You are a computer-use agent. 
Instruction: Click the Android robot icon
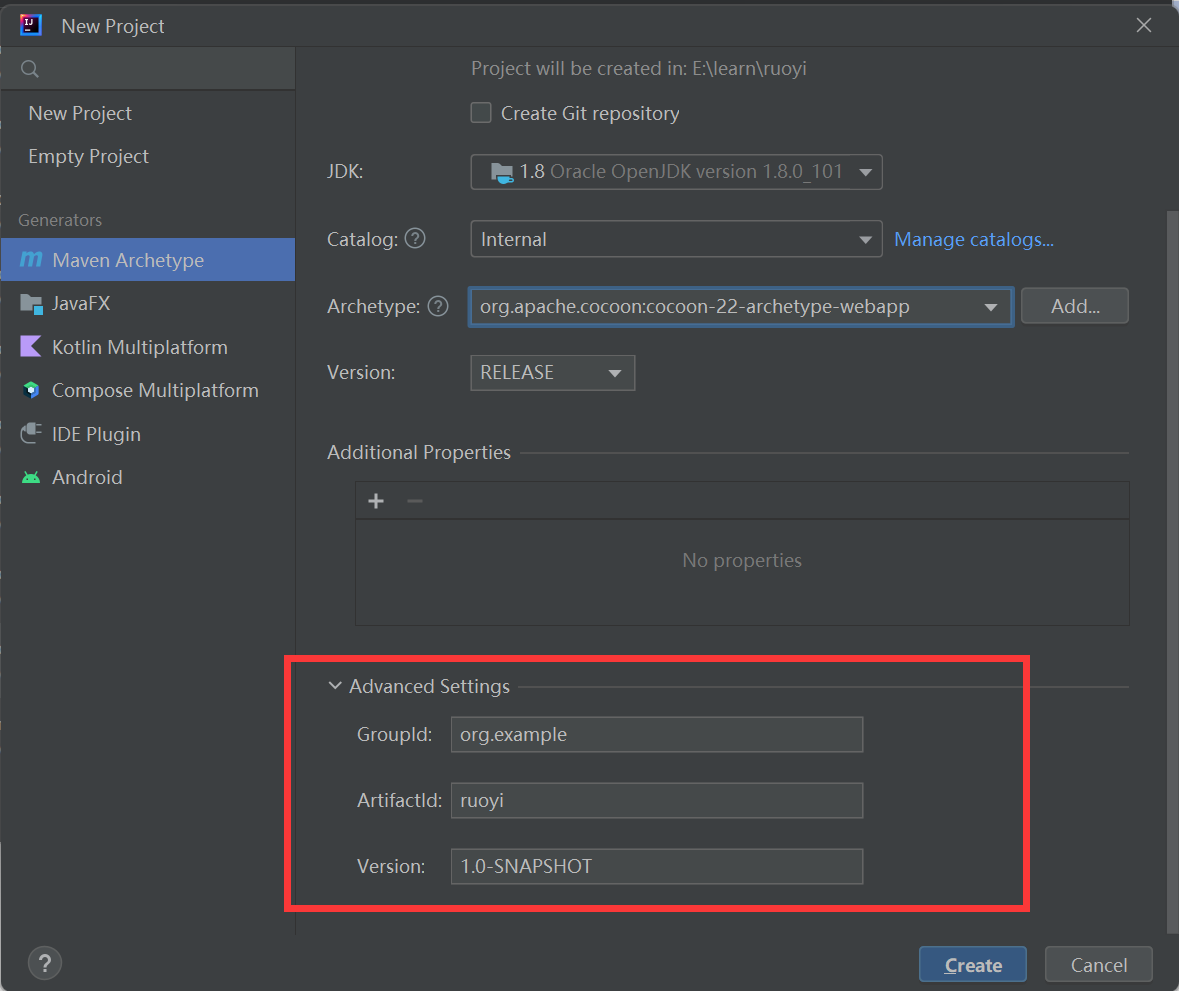tap(31, 477)
